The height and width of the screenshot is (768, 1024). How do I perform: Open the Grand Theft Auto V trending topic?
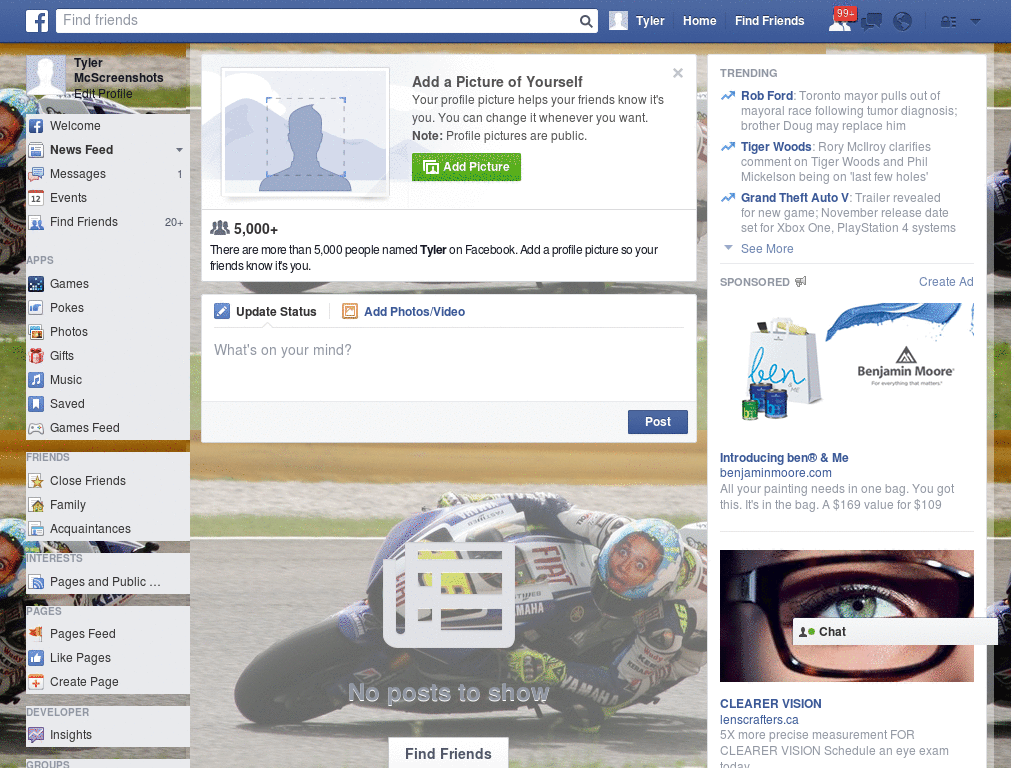coord(795,198)
